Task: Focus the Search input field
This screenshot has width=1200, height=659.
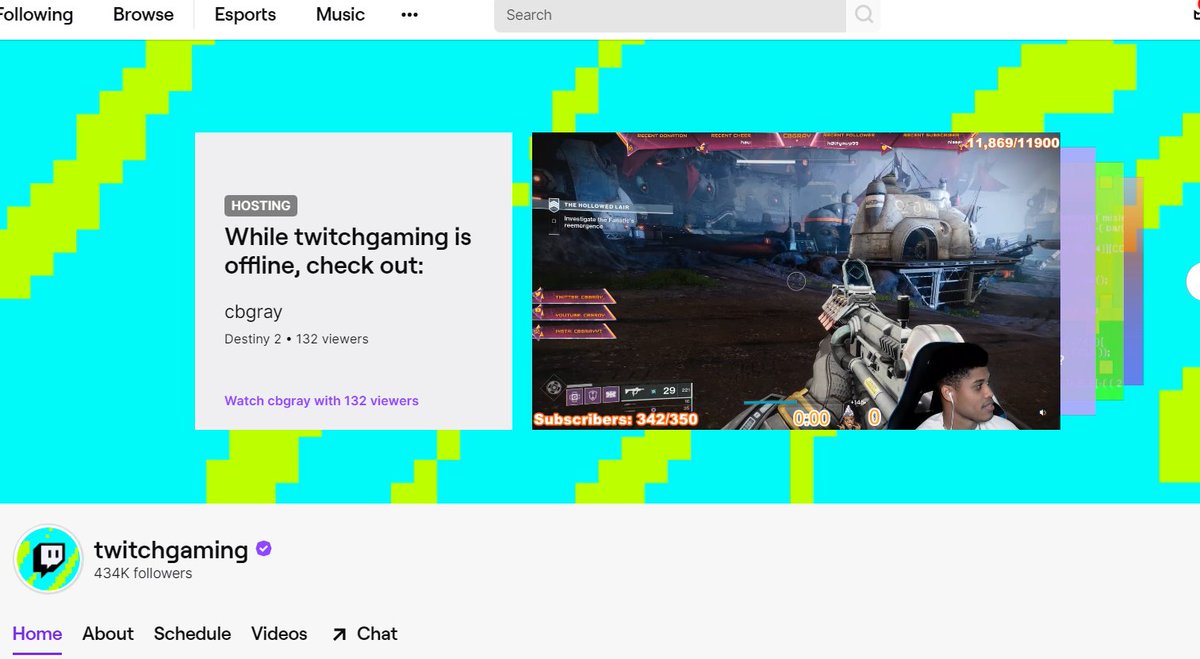Action: [x=670, y=15]
